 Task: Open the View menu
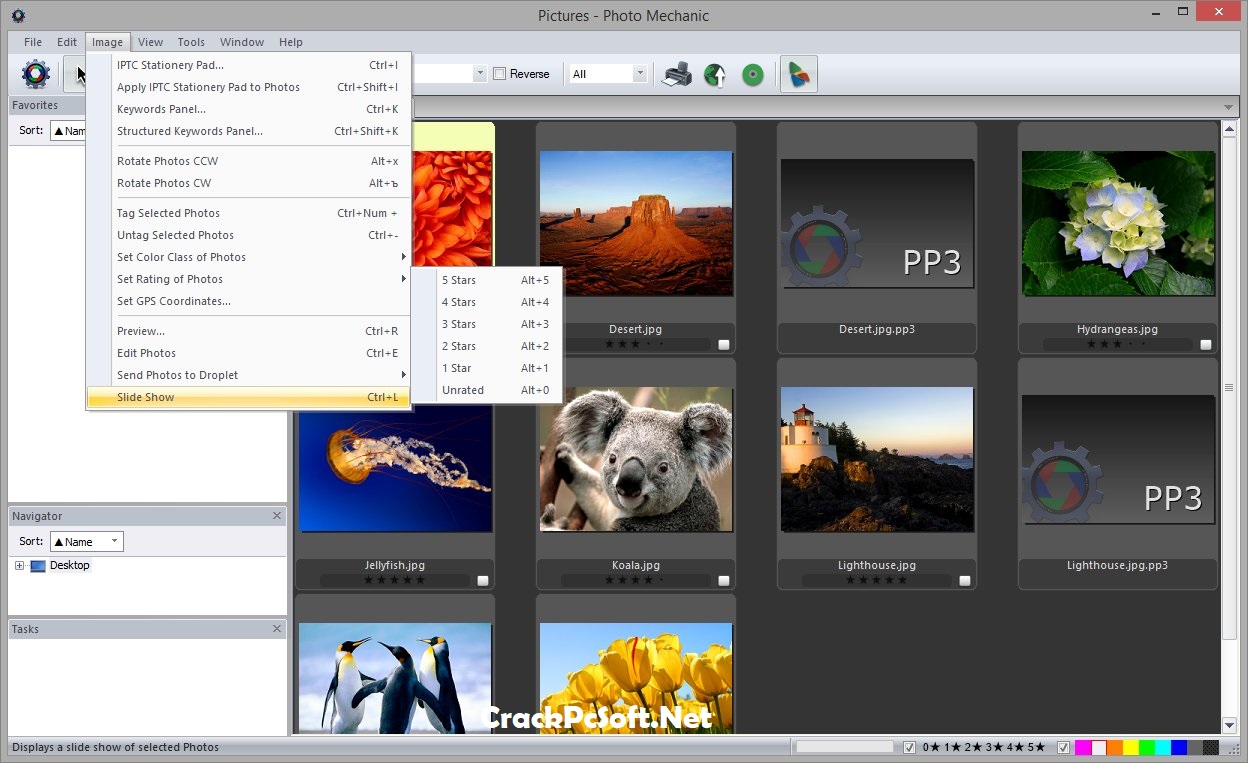coord(151,42)
